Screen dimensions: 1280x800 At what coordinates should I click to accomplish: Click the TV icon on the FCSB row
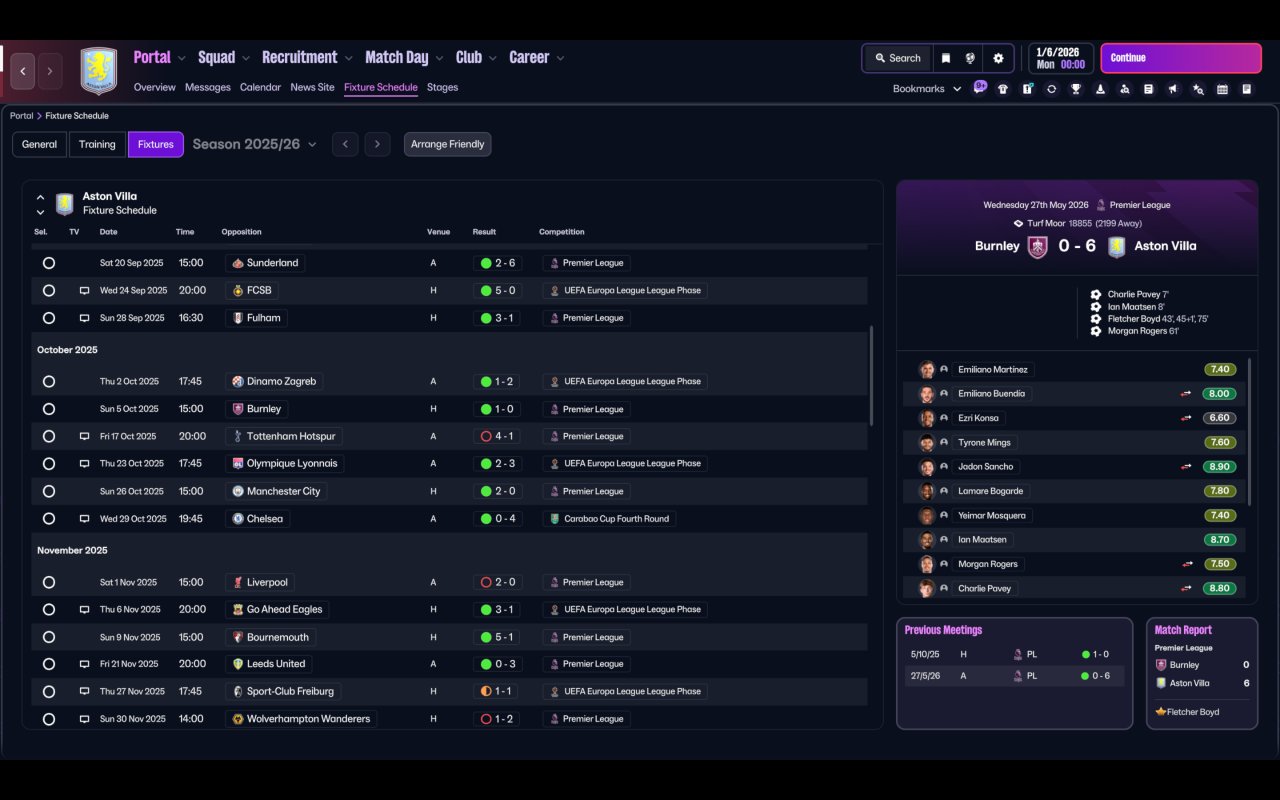coord(85,291)
